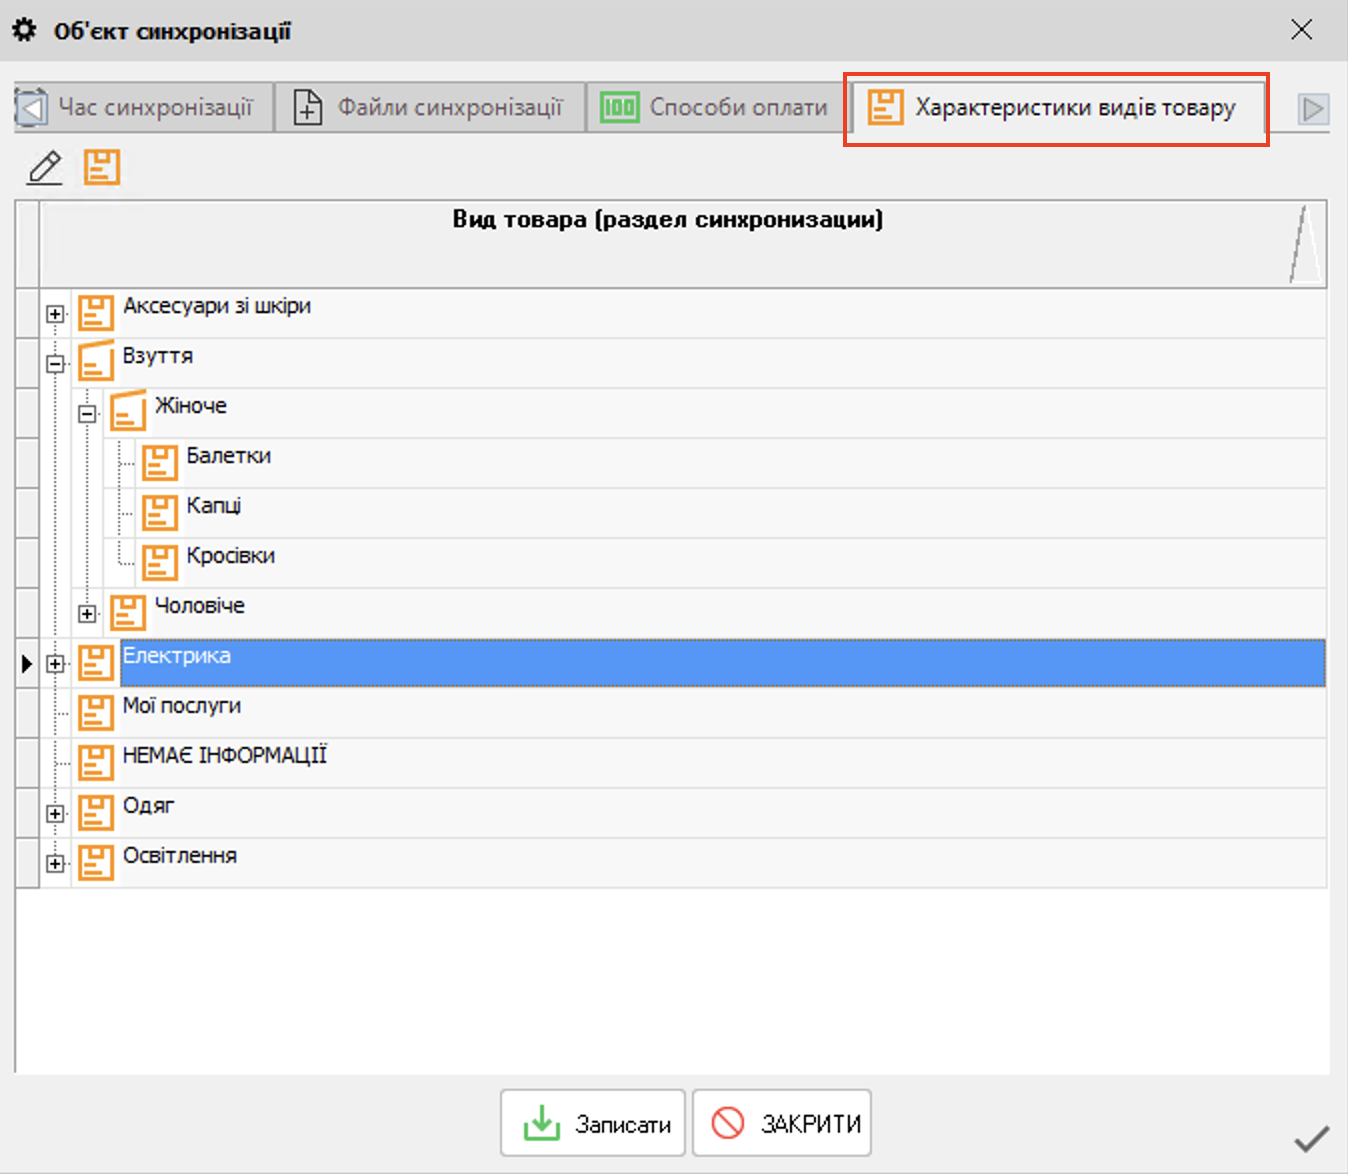The width and height of the screenshot is (1348, 1174).
Task: Click the pencil edit icon in toolbar
Action: 44,168
